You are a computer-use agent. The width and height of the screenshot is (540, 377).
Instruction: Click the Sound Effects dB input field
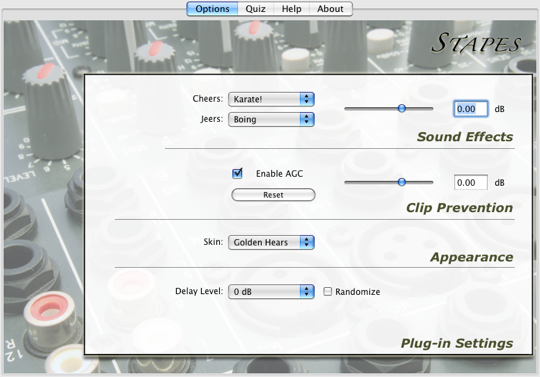(470, 109)
